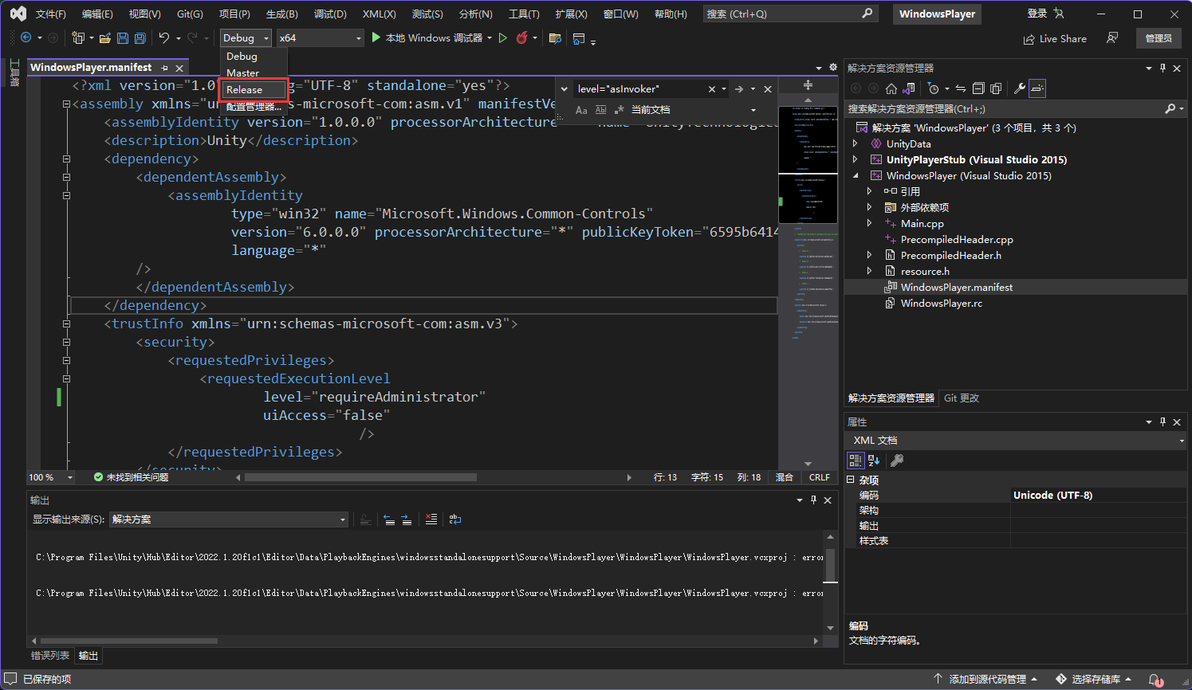
Task: Save the current file with the disk icon
Action: click(x=122, y=38)
